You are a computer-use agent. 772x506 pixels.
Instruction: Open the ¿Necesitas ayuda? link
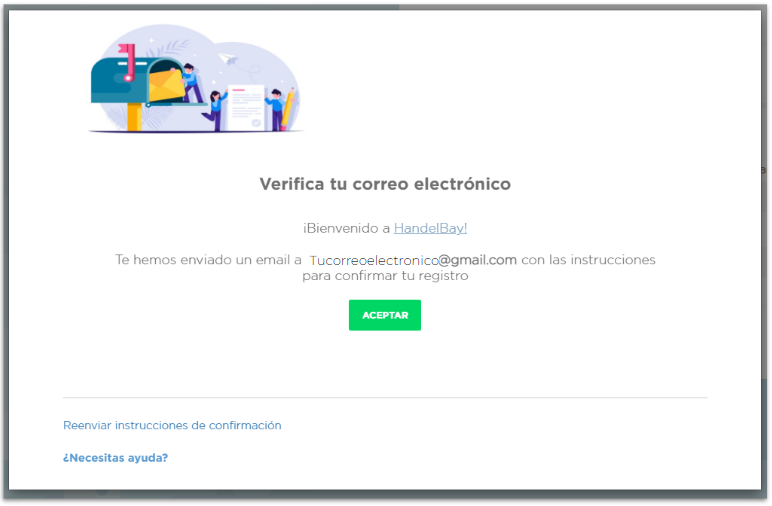click(115, 458)
